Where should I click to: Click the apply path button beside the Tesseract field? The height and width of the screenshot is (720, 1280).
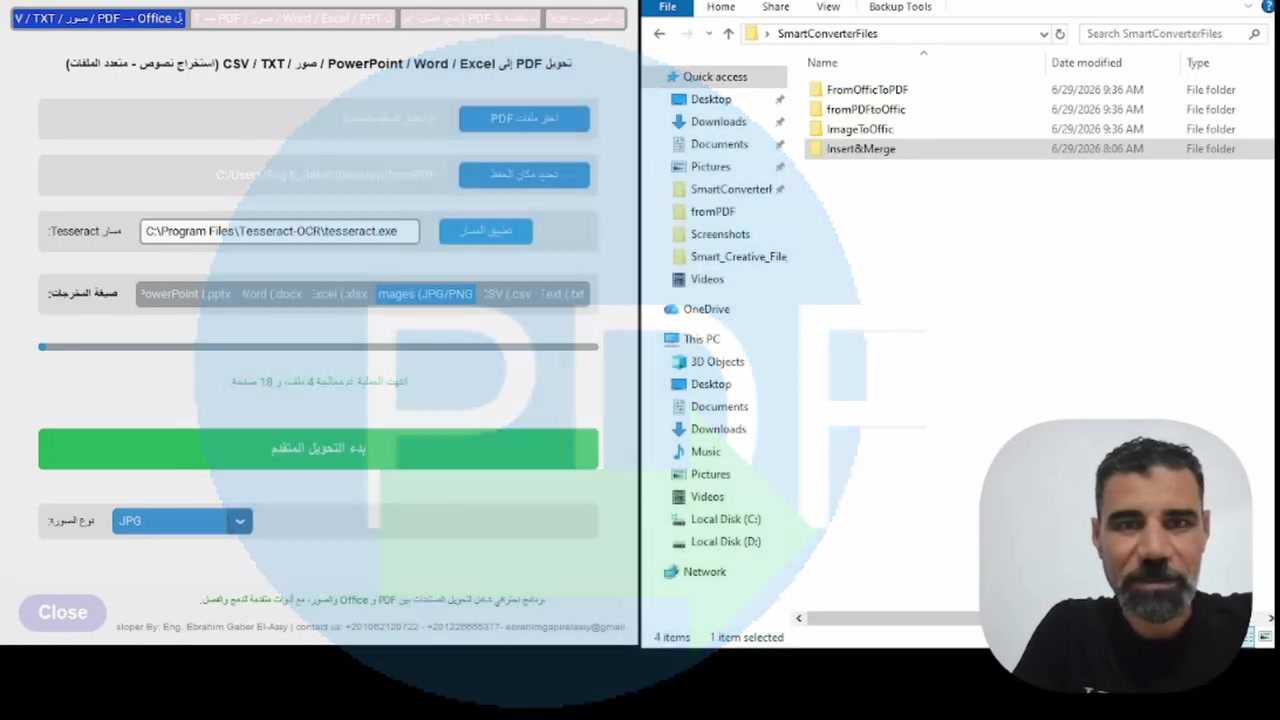tap(486, 231)
